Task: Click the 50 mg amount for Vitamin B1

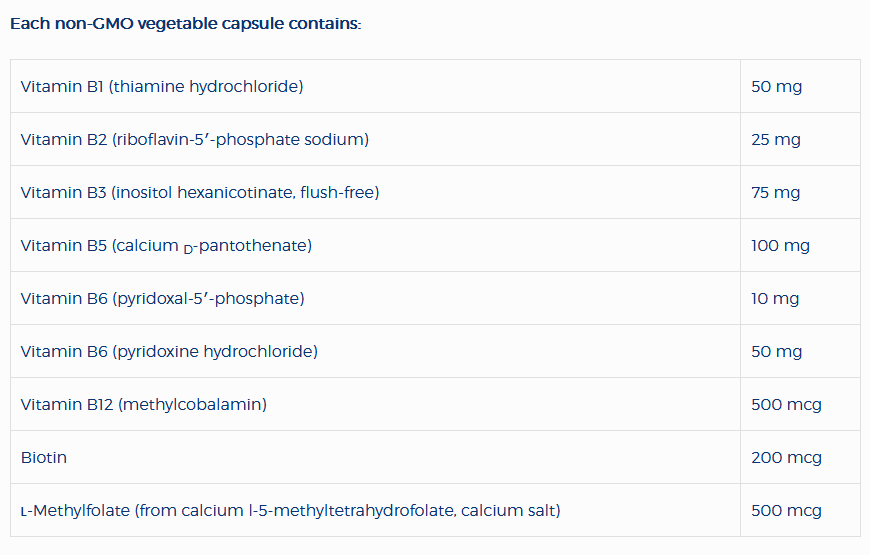Action: pyautogui.click(x=777, y=87)
